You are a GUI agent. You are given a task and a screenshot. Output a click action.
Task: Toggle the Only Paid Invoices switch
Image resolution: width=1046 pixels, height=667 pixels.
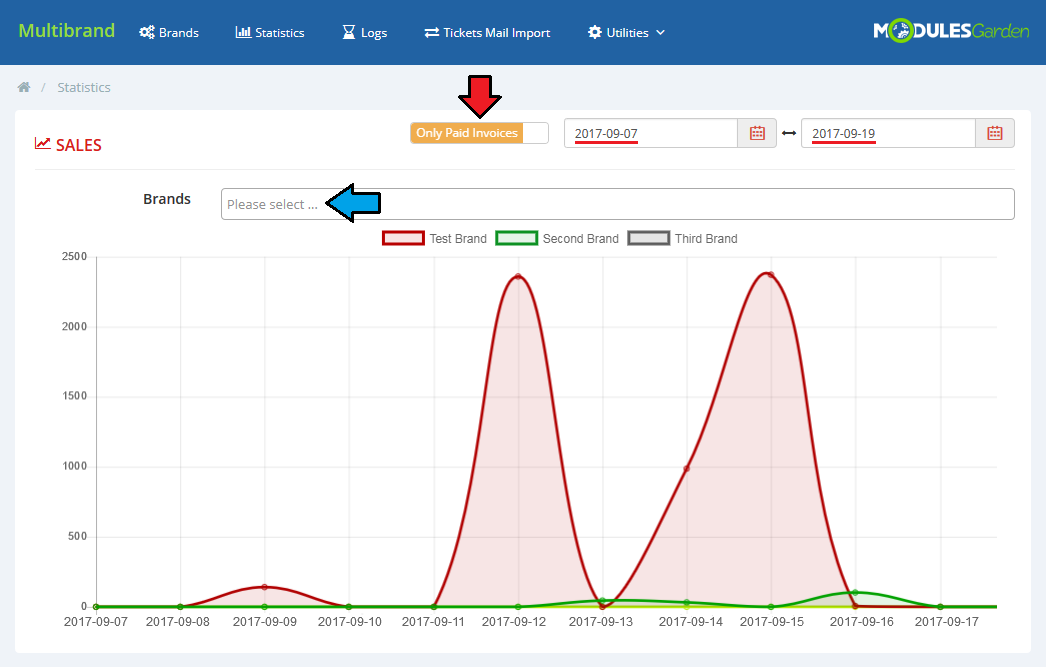point(479,133)
